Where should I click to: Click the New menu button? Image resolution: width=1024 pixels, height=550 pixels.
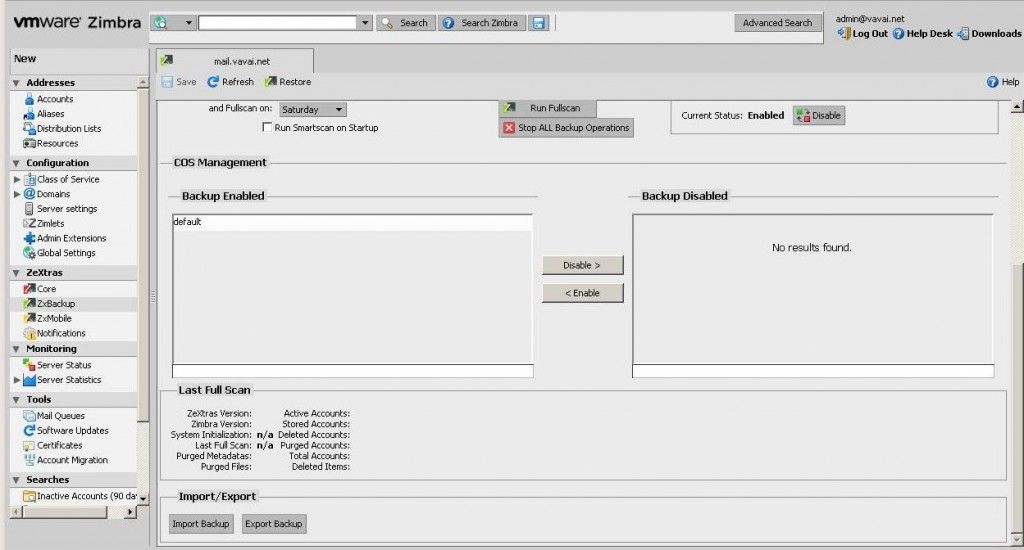pos(25,59)
